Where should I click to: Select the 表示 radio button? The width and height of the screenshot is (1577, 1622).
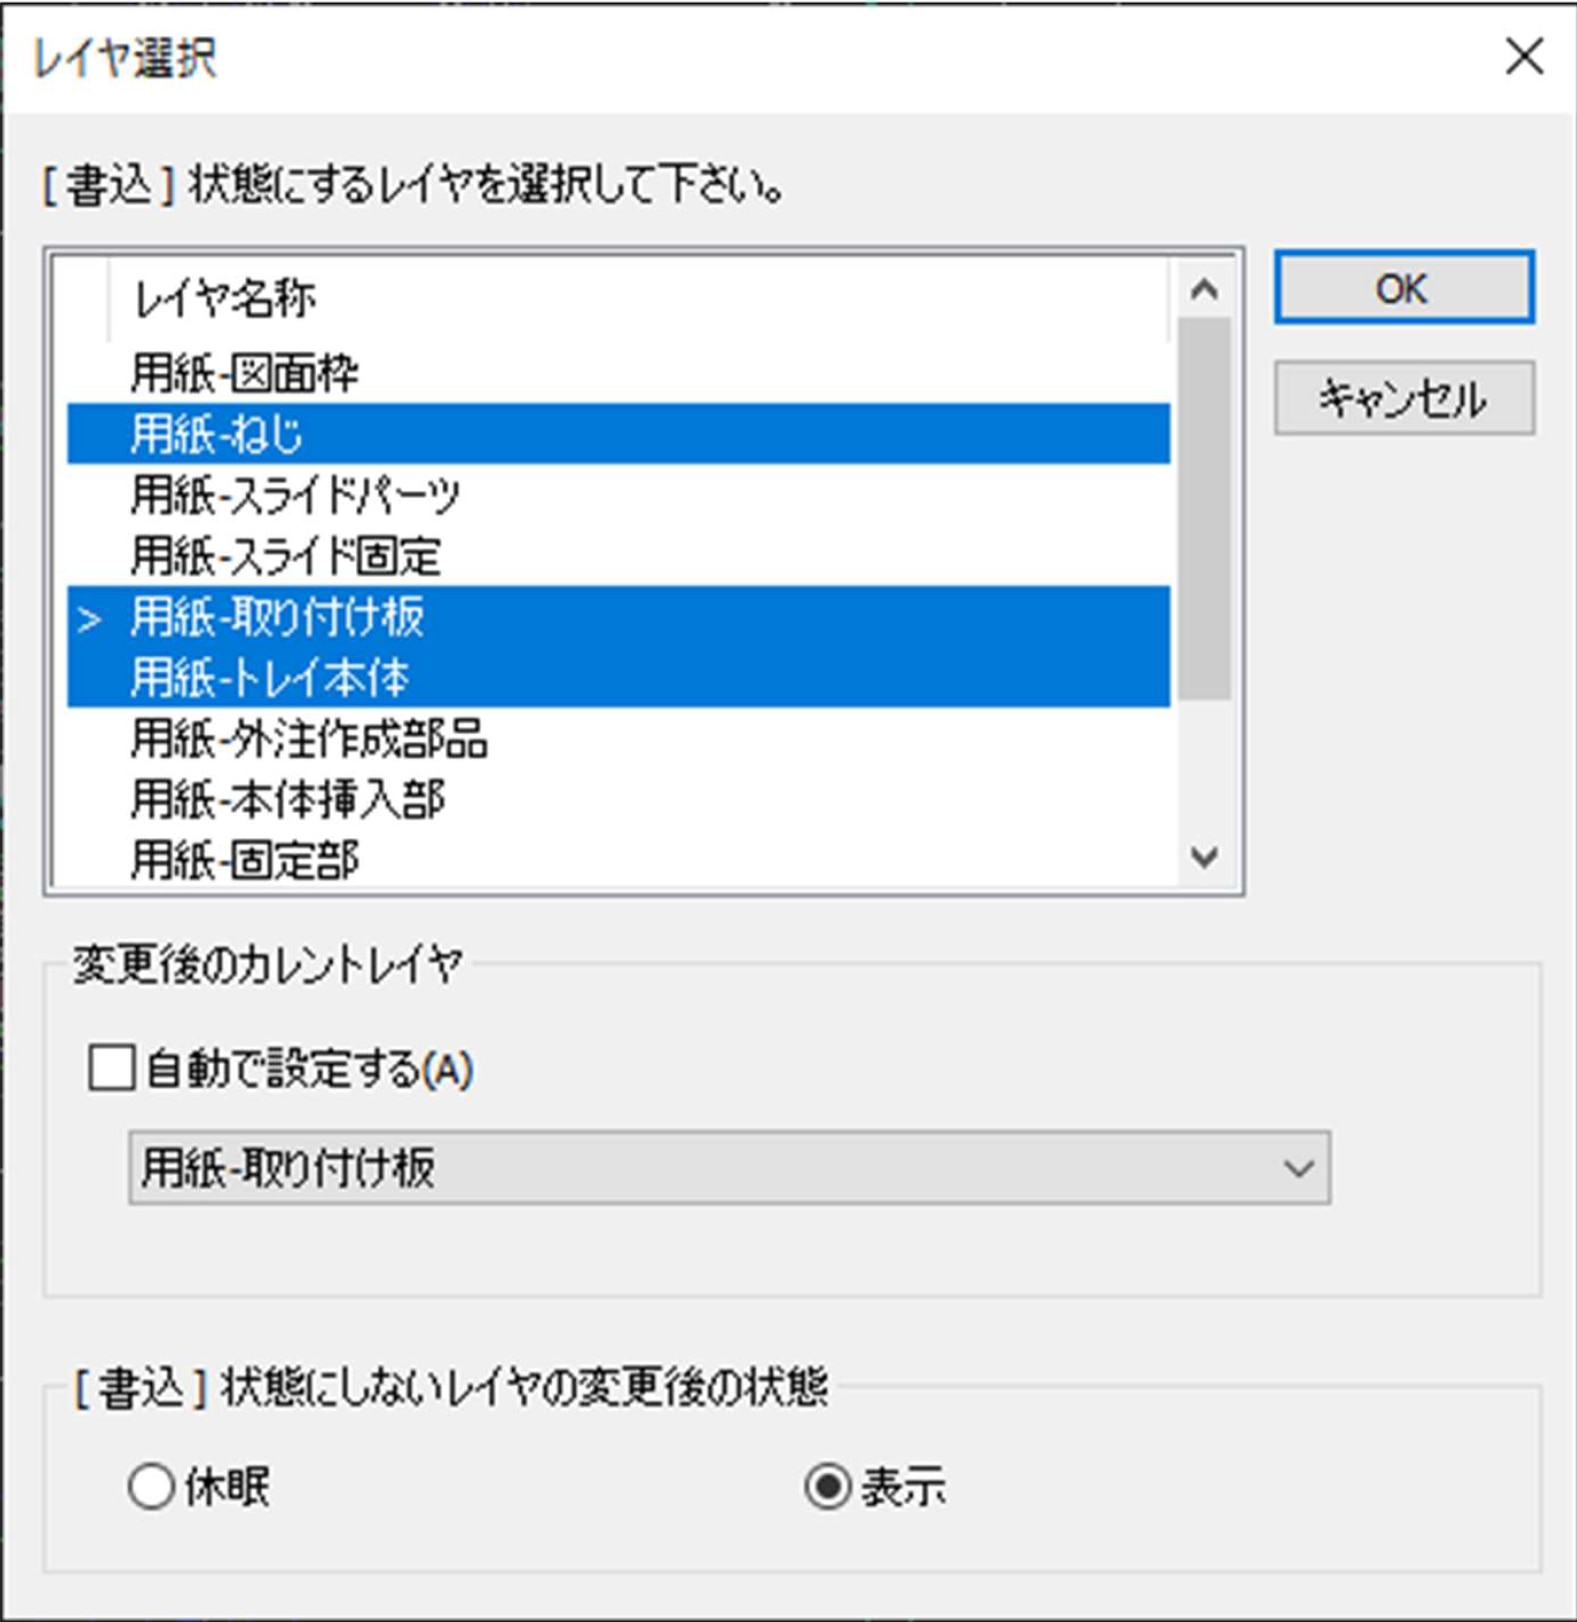point(828,1487)
